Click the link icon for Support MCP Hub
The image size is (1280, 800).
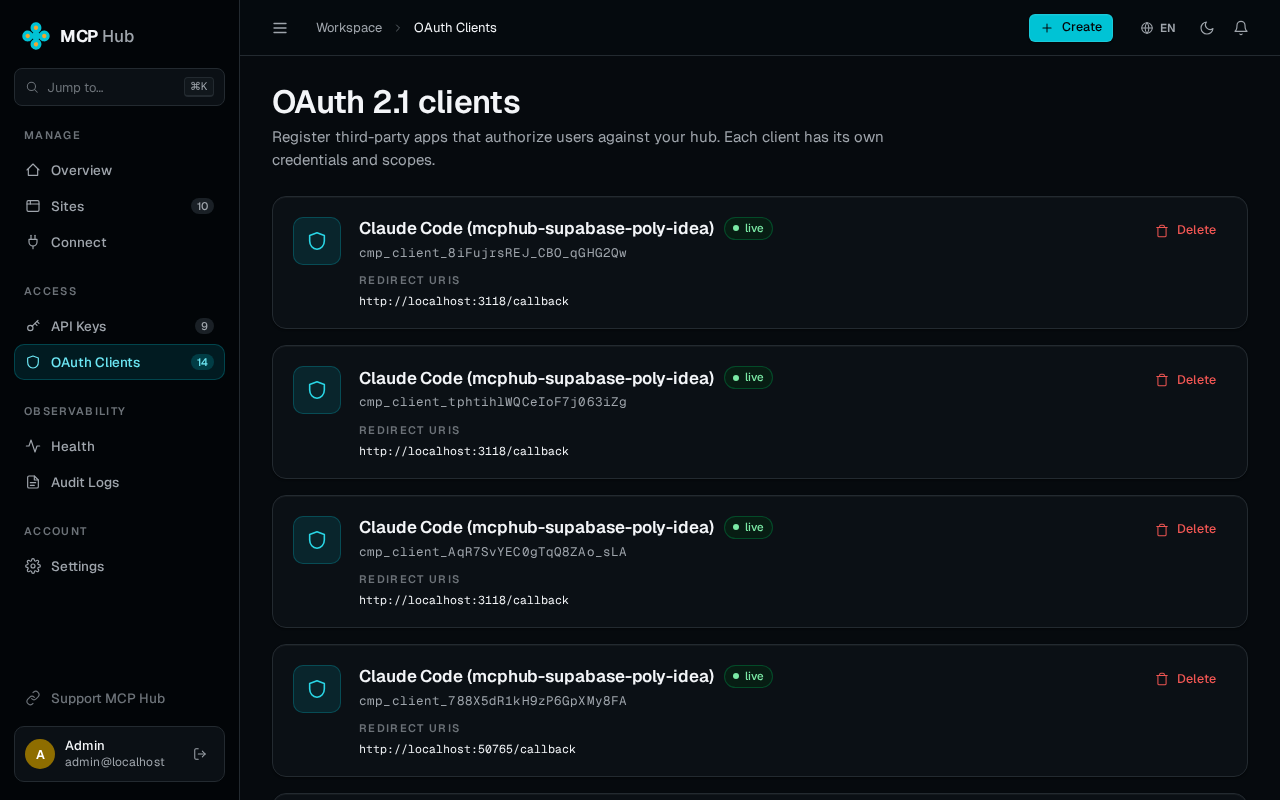pyautogui.click(x=33, y=698)
